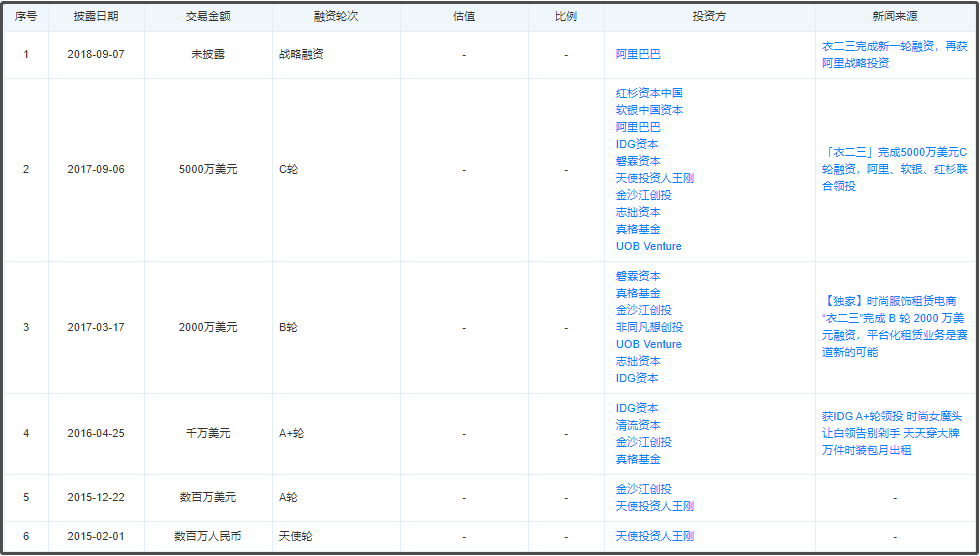Click 磐霖资本 link in the B轮 row

638,276
